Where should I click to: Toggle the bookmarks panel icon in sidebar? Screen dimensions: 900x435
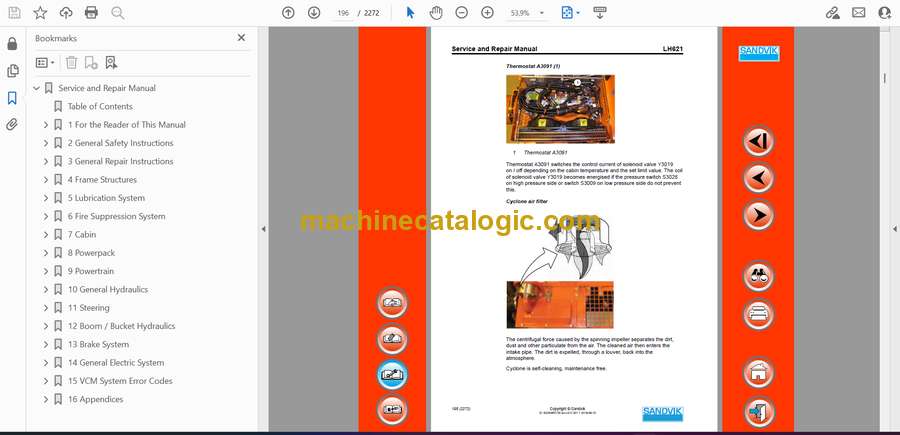[x=12, y=98]
